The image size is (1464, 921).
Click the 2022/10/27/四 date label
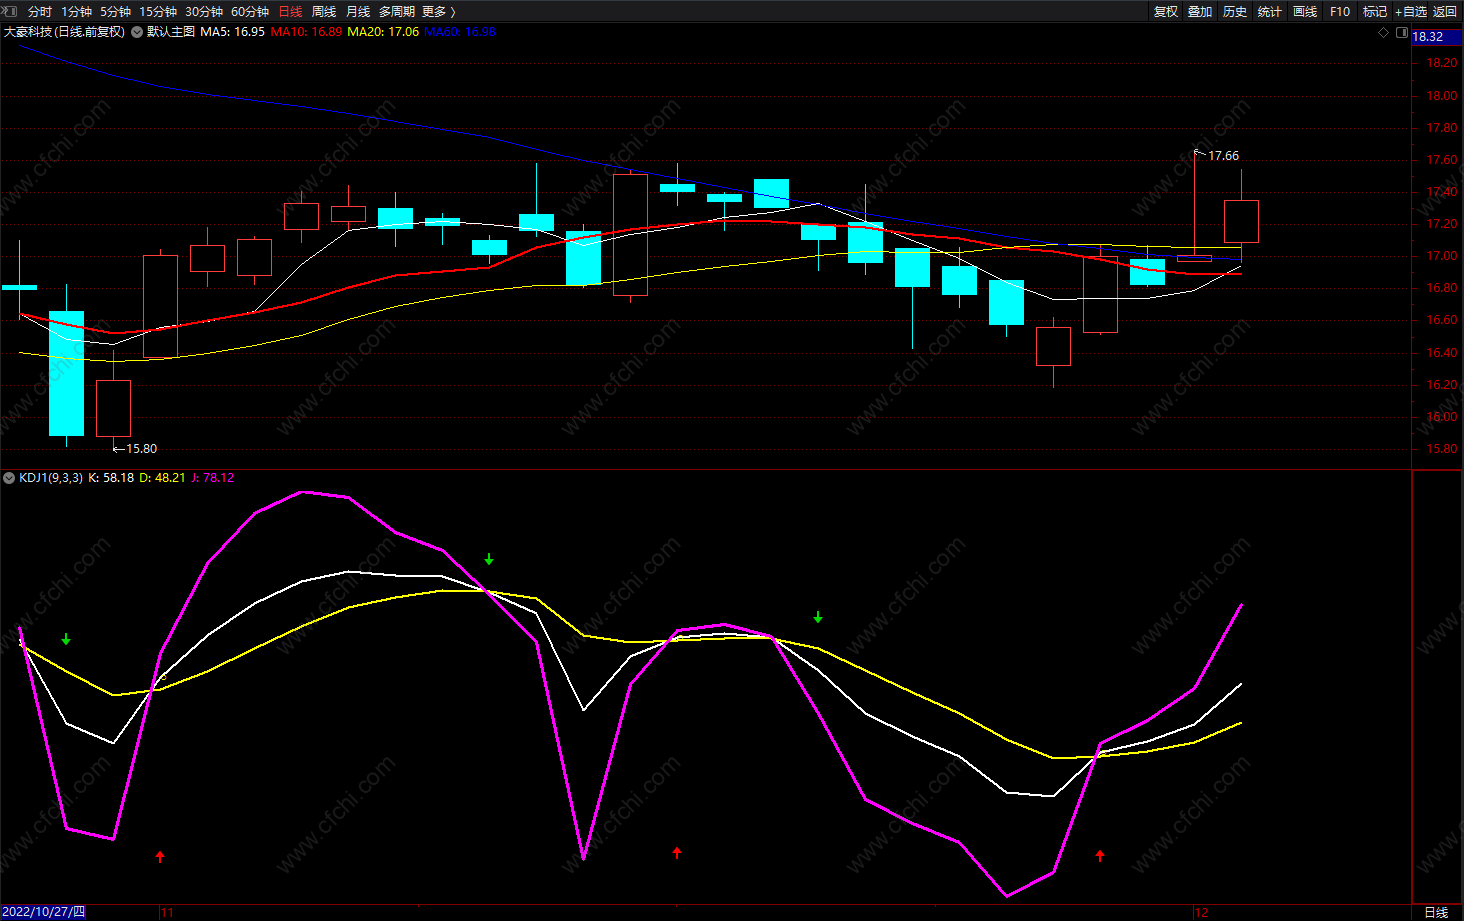(43, 912)
